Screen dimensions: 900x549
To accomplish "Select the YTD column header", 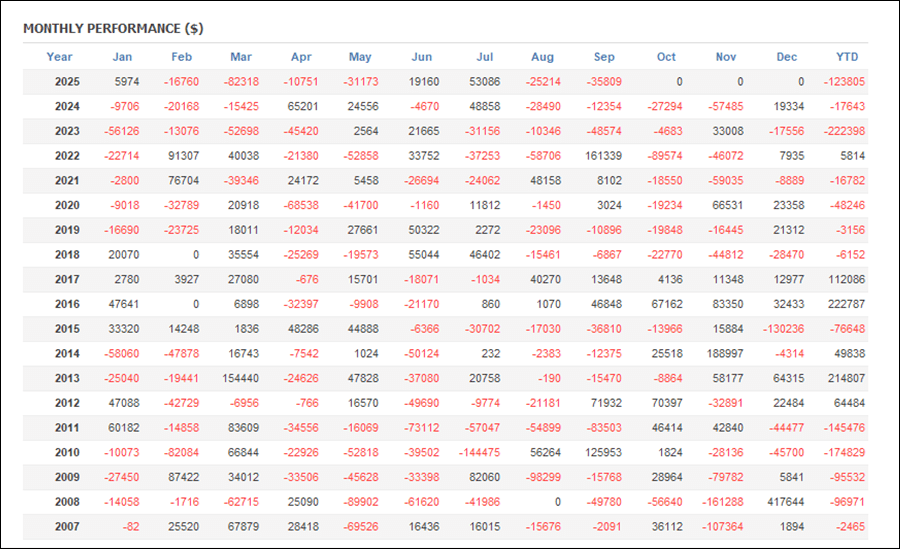I will pyautogui.click(x=847, y=57).
